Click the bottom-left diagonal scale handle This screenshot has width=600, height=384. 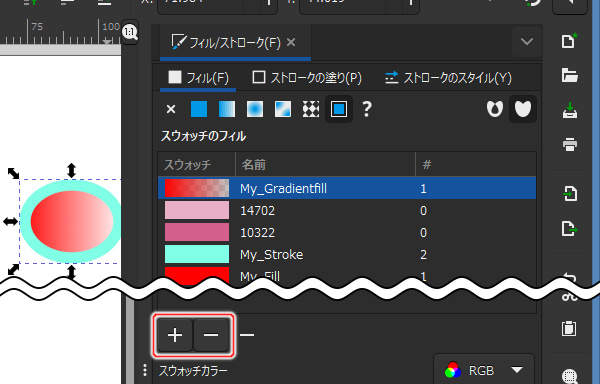point(13,269)
